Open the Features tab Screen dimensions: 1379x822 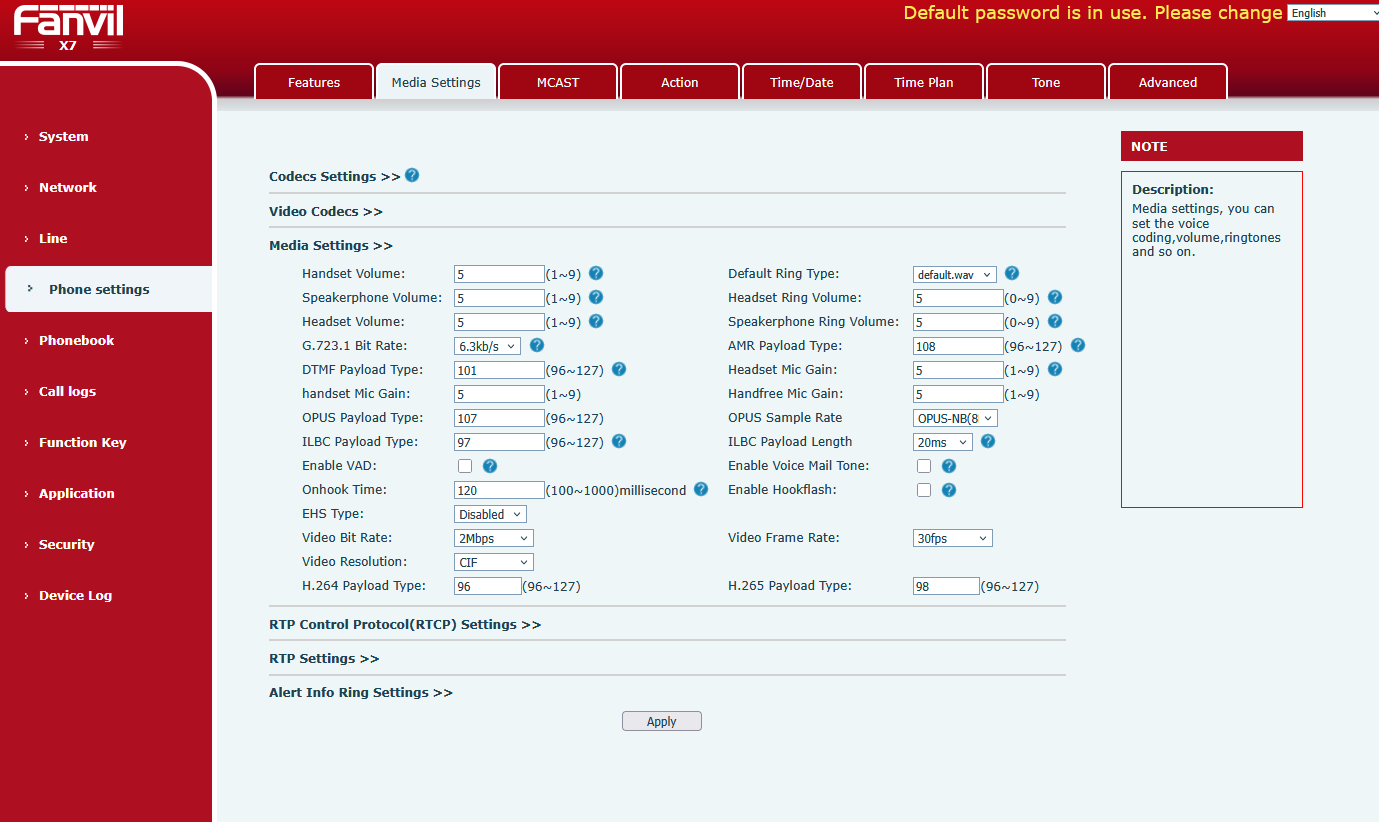coord(314,82)
